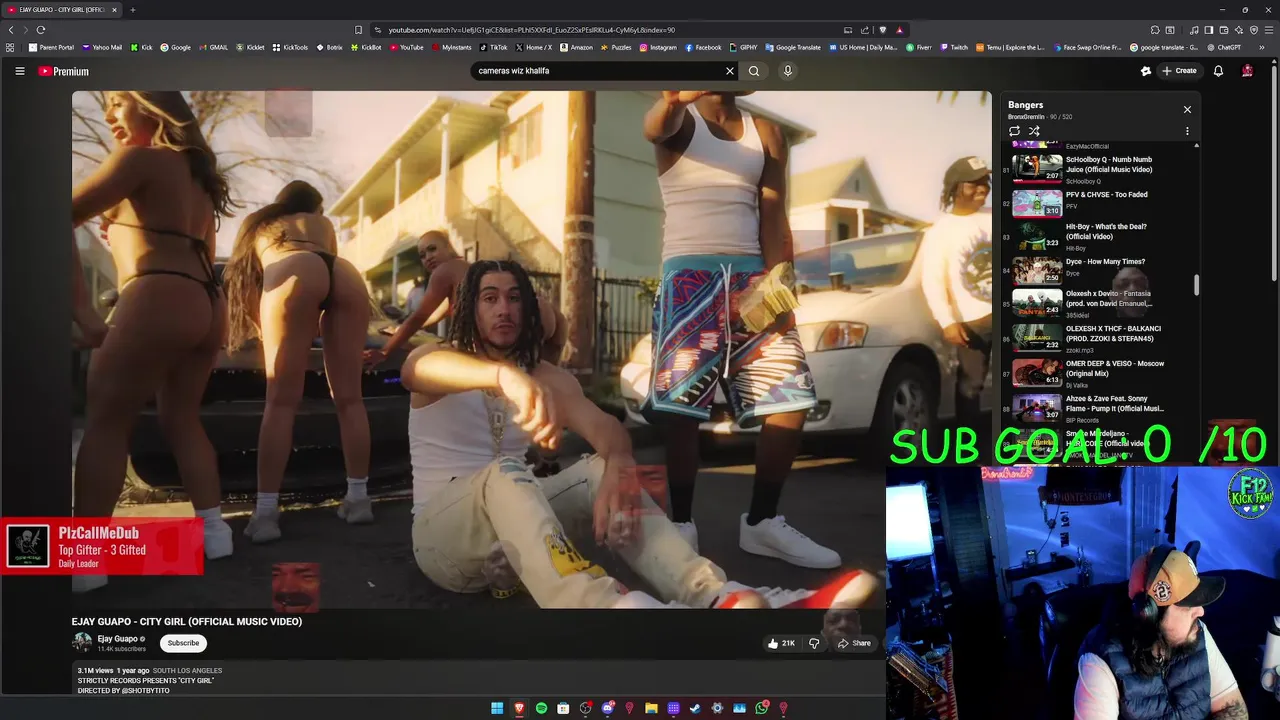1280x720 pixels.
Task: Open Steam from the taskbar
Action: pyautogui.click(x=695, y=708)
